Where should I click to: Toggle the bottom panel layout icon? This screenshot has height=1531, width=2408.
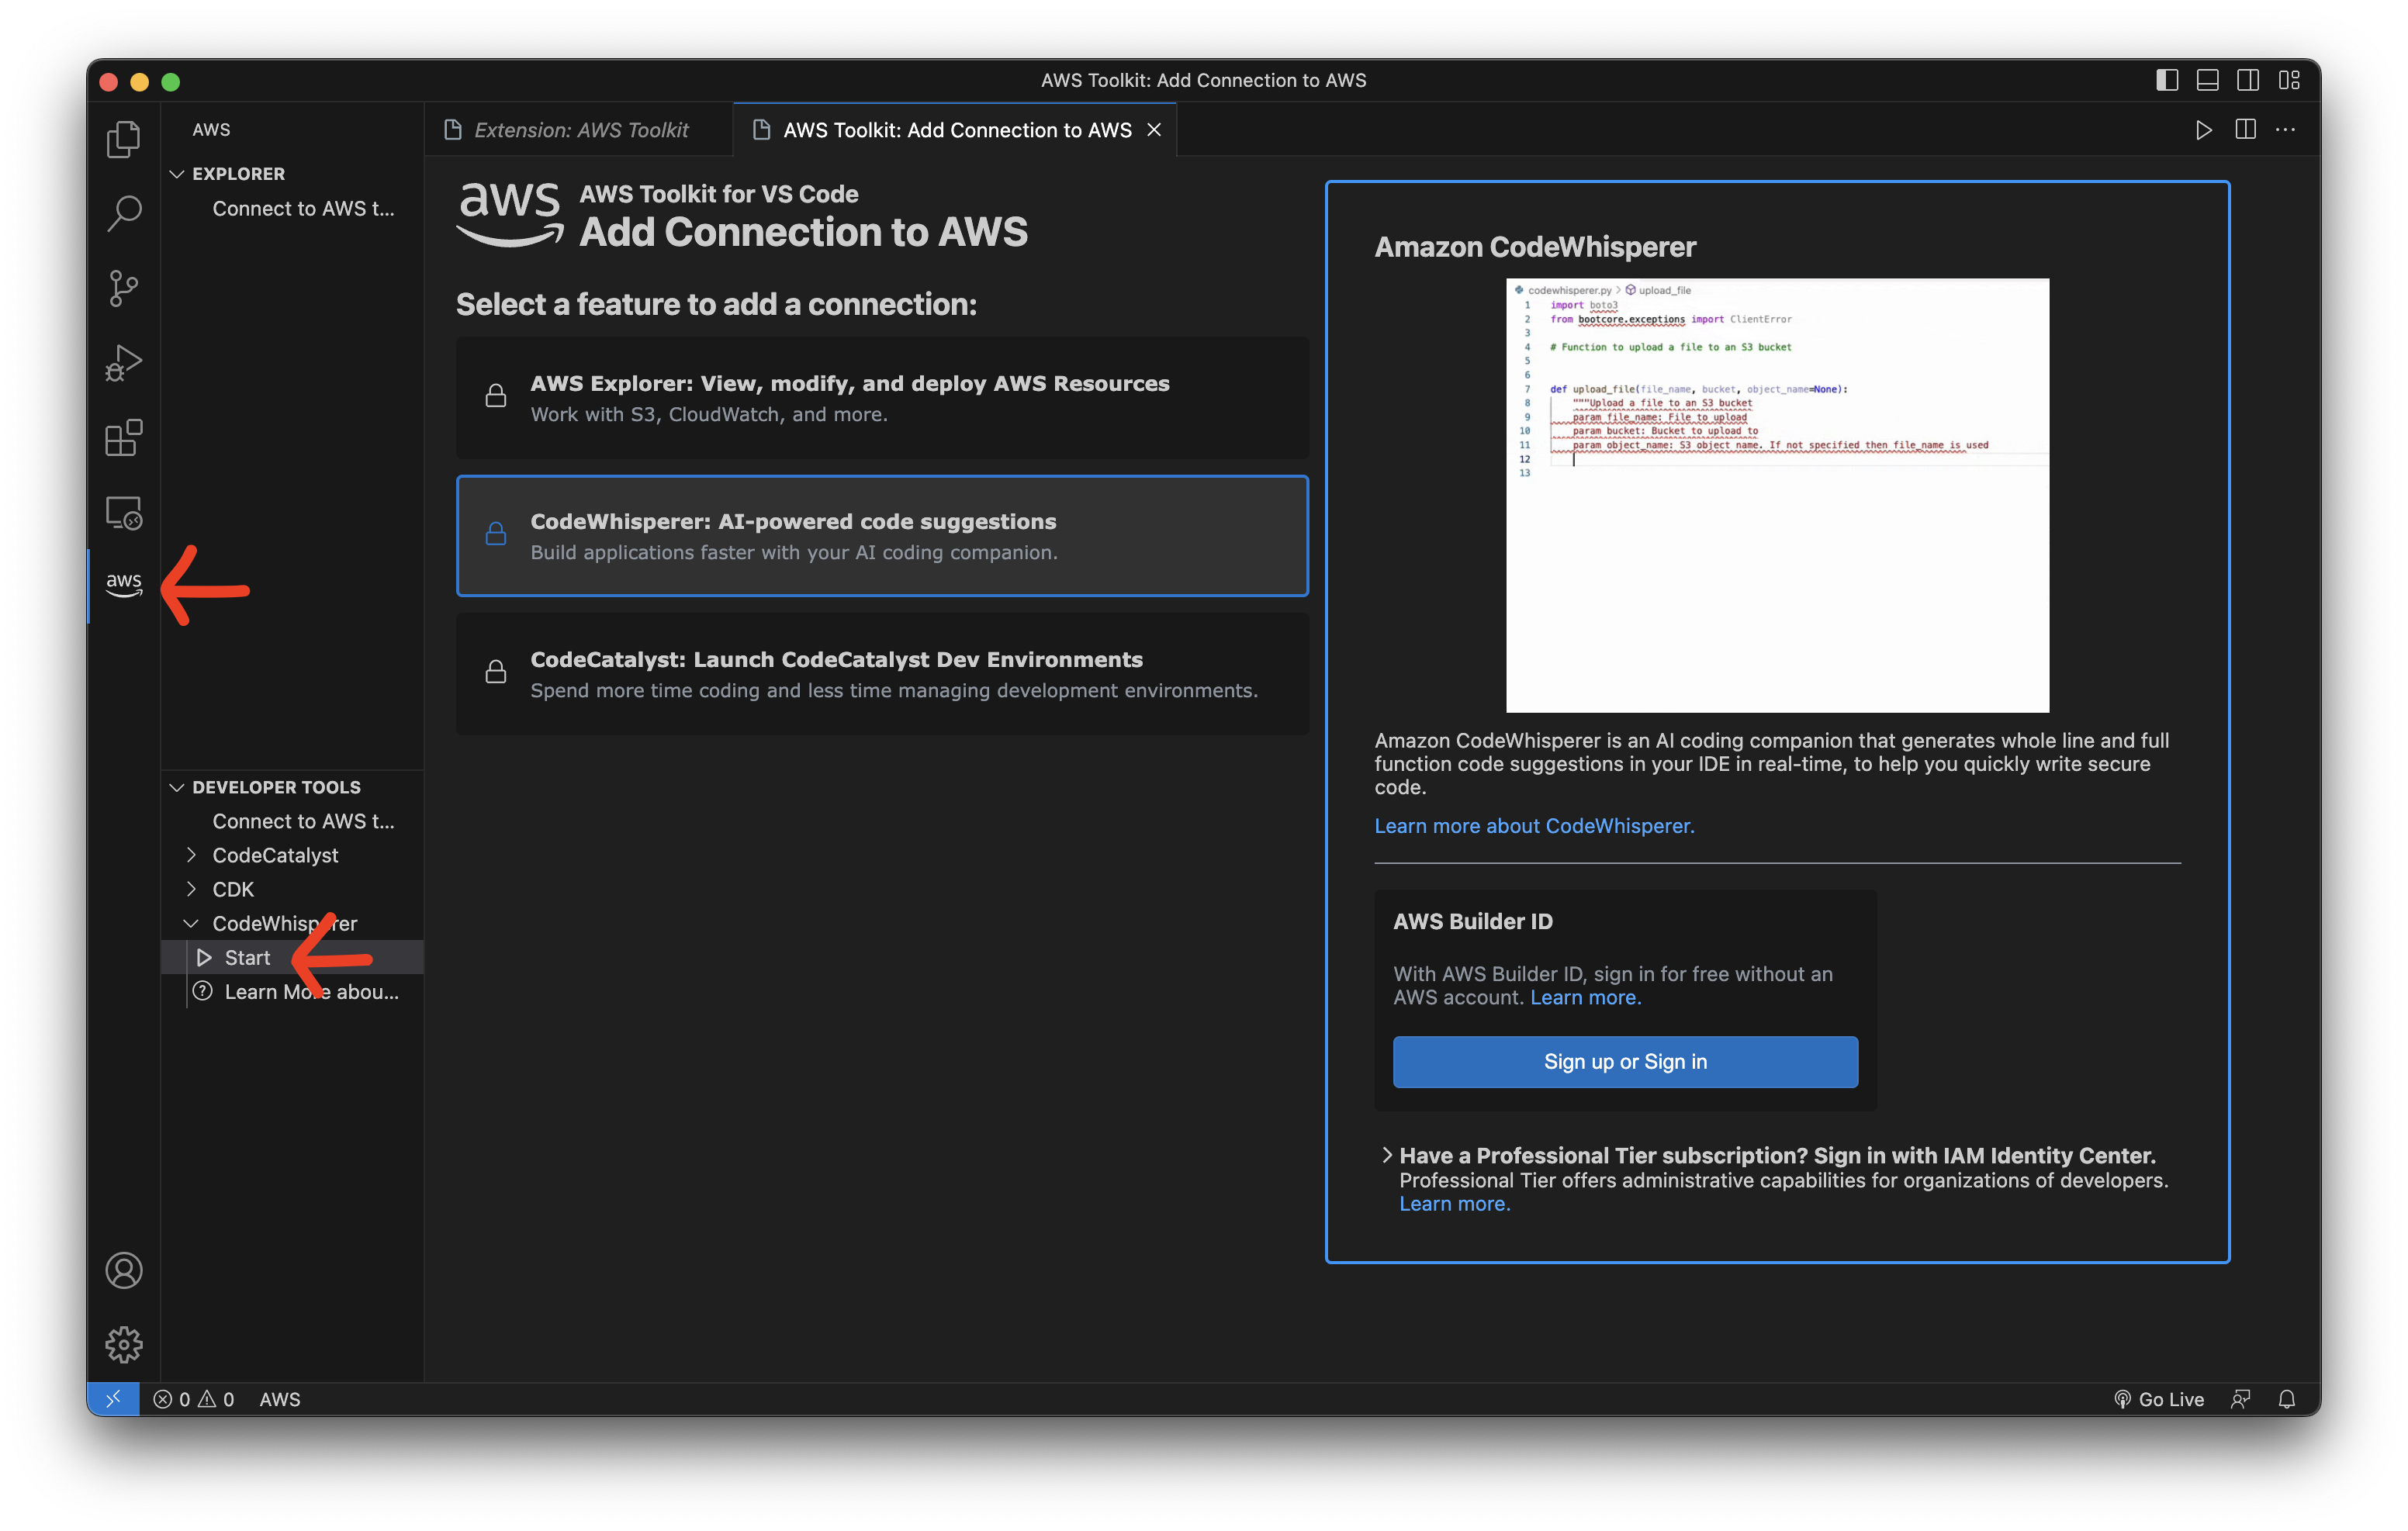tap(2207, 80)
